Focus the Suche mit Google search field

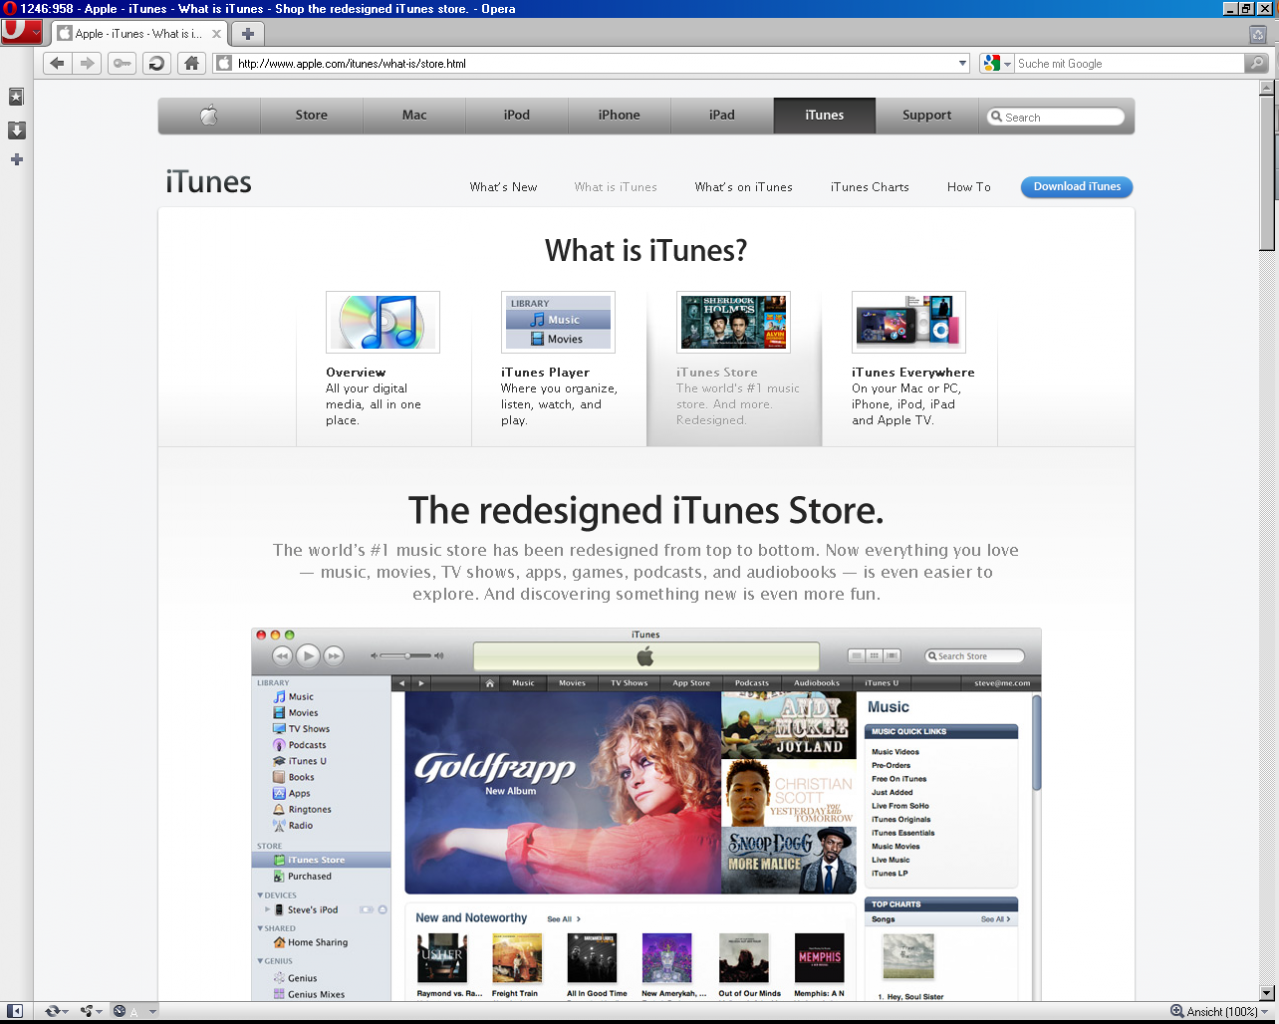click(x=1129, y=63)
